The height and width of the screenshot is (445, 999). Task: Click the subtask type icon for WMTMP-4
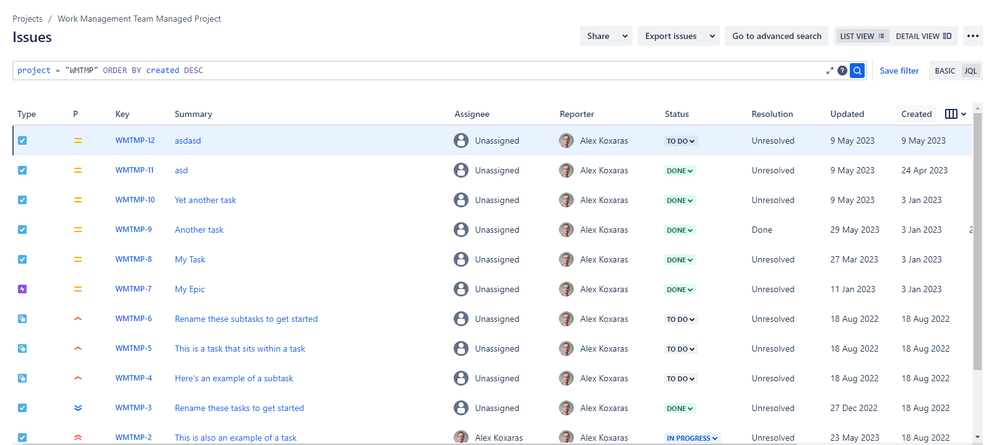(x=22, y=378)
